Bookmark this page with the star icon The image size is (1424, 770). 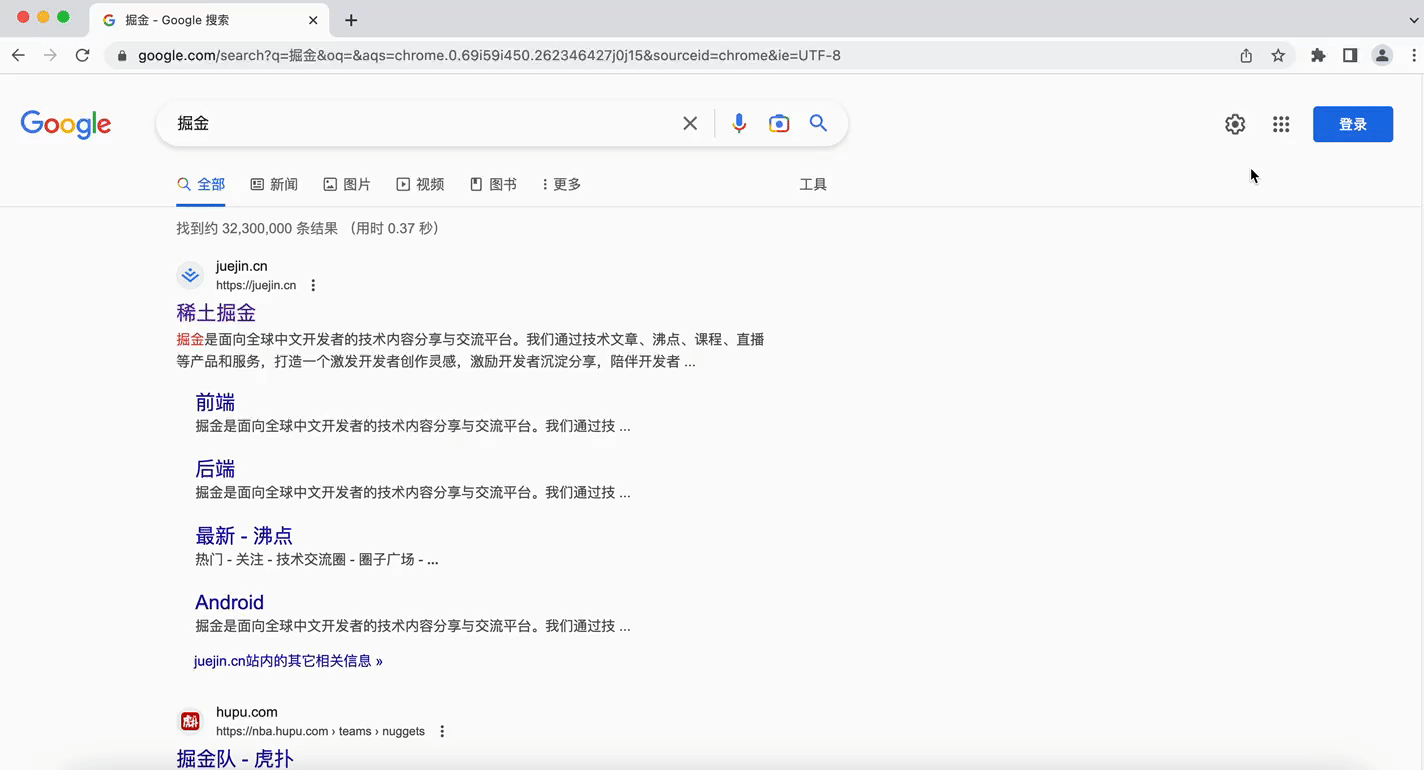pyautogui.click(x=1278, y=56)
